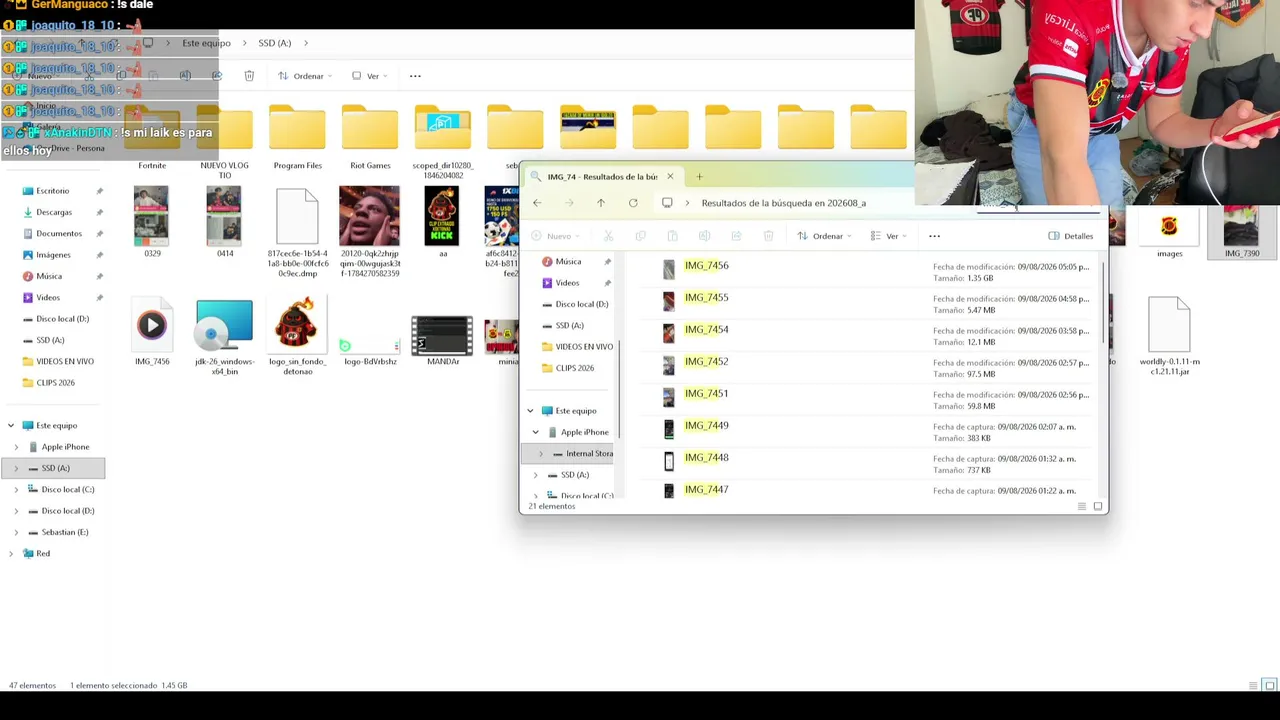Open the Ordenar dropdown in the SSD window
Screen dimensions: 1280x720
pyautogui.click(x=306, y=76)
